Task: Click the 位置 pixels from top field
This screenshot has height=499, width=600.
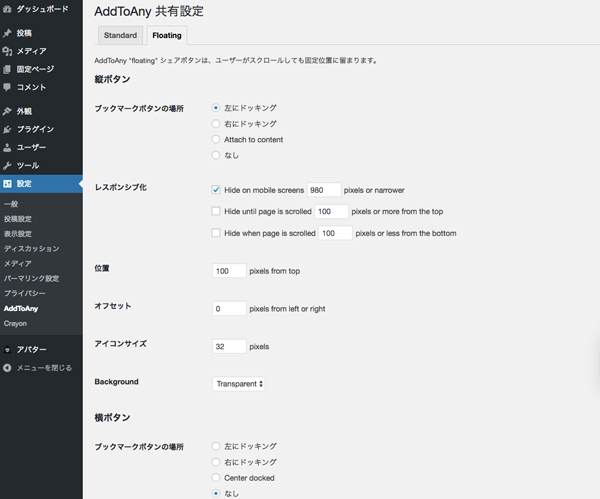Action: pyautogui.click(x=229, y=271)
